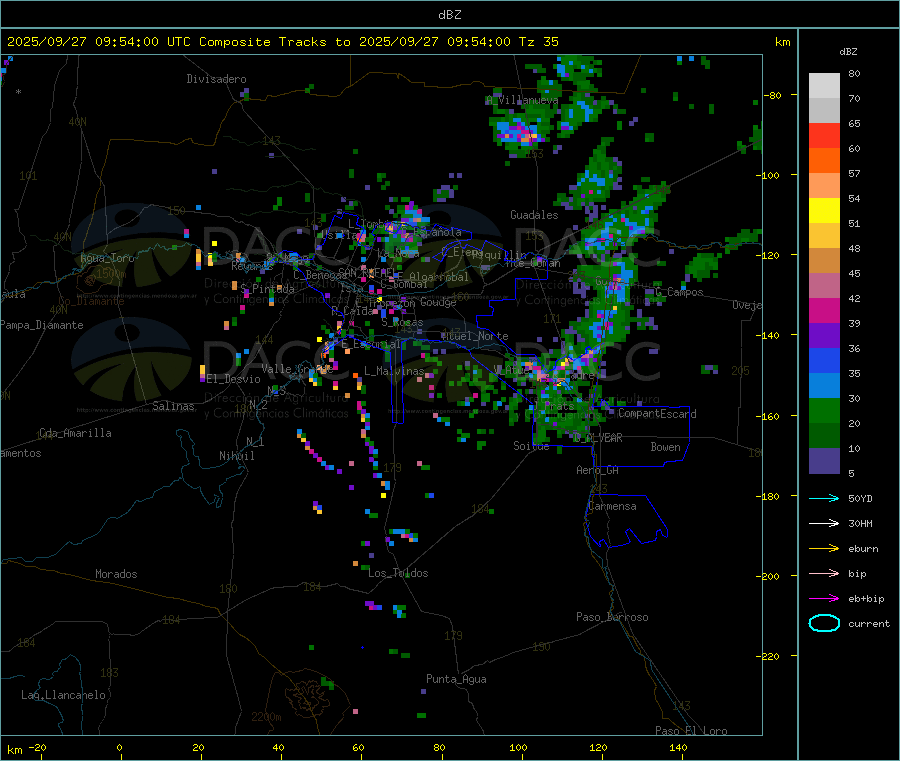
Task: Select the red 60 dBZ color swatch
Action: [824, 135]
